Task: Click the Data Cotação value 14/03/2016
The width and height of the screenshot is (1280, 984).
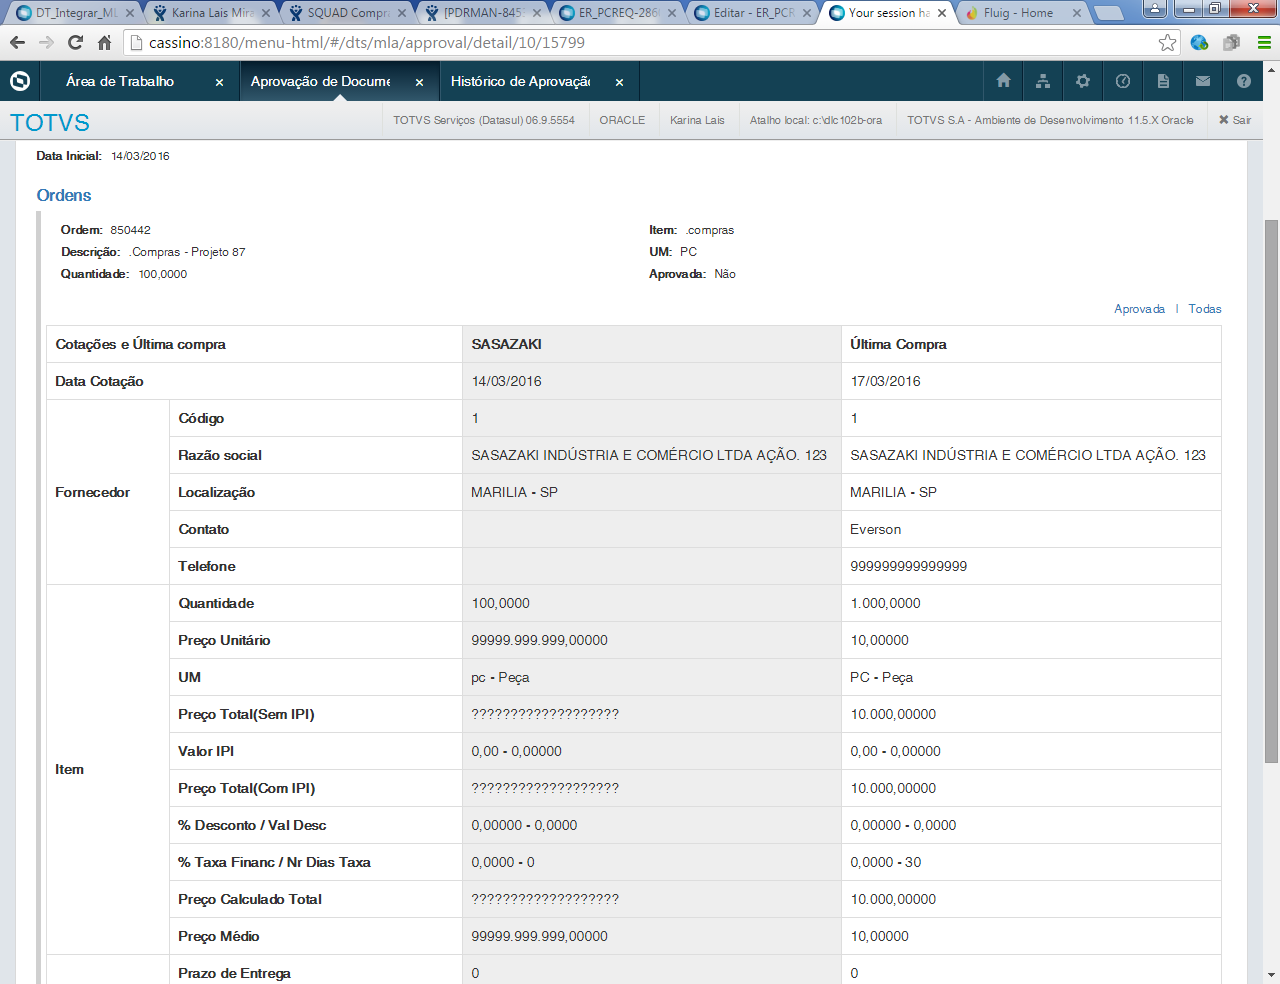Action: 506,381
